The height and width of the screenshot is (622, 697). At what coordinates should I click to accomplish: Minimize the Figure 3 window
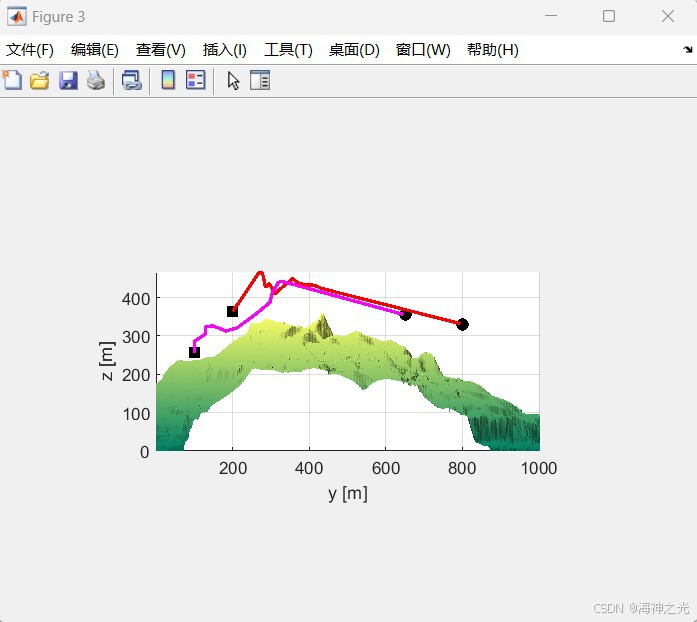coord(551,16)
